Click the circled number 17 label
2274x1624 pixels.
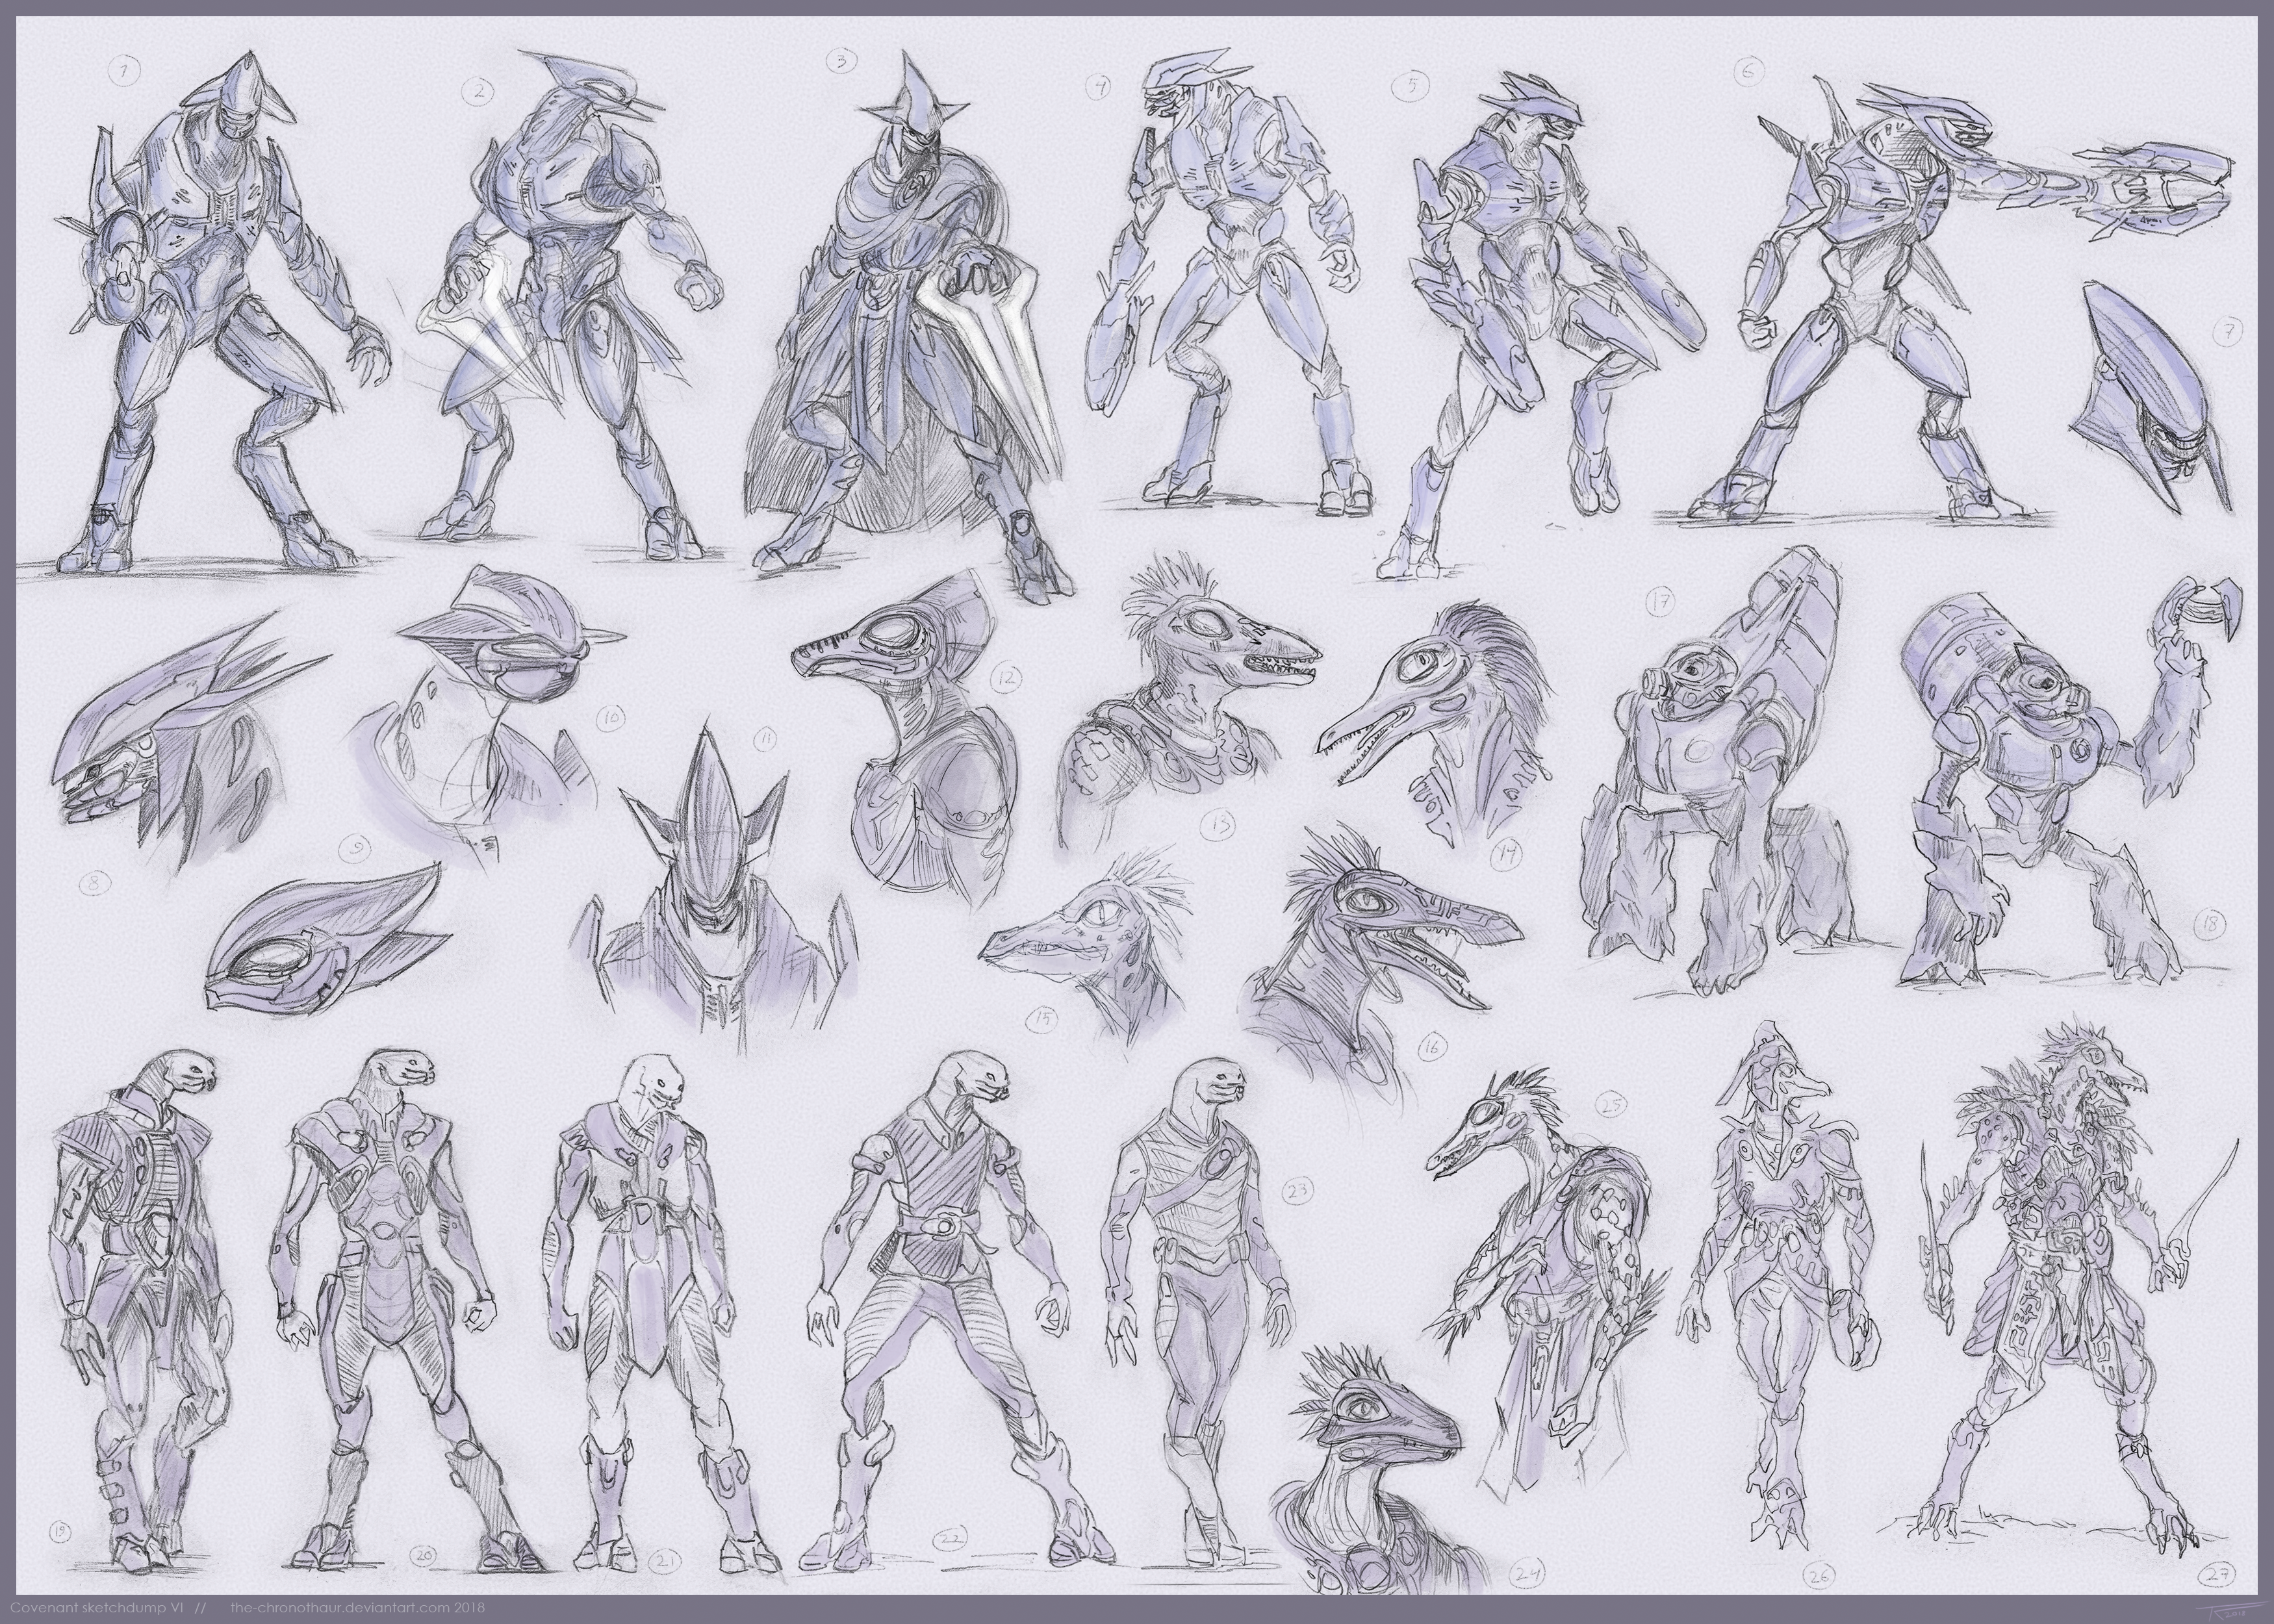(x=1661, y=601)
